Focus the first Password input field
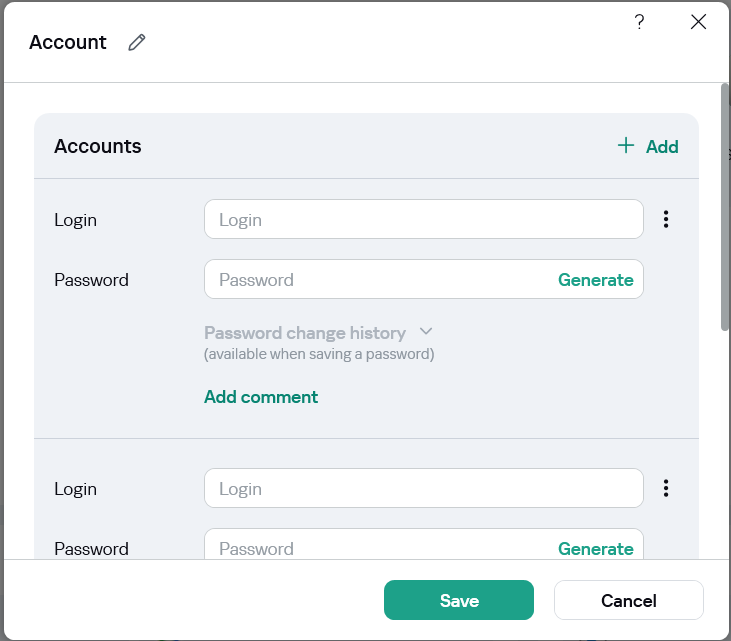Screen dimensions: 731x641 click(x=380, y=280)
